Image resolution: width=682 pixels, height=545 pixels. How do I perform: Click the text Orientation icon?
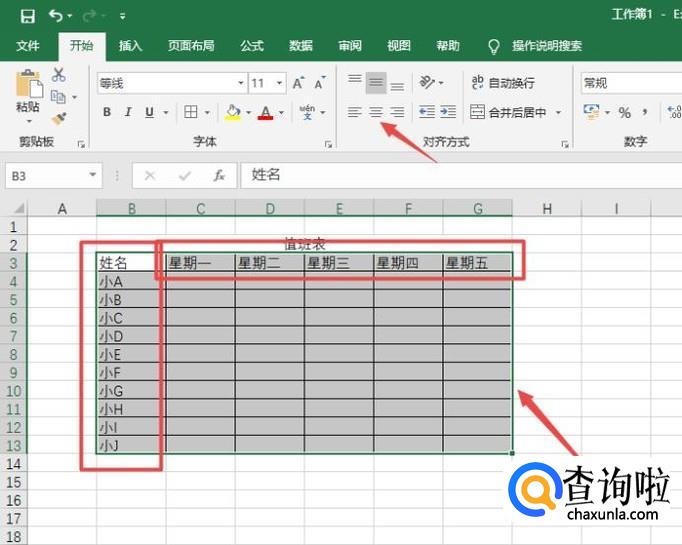pos(428,82)
